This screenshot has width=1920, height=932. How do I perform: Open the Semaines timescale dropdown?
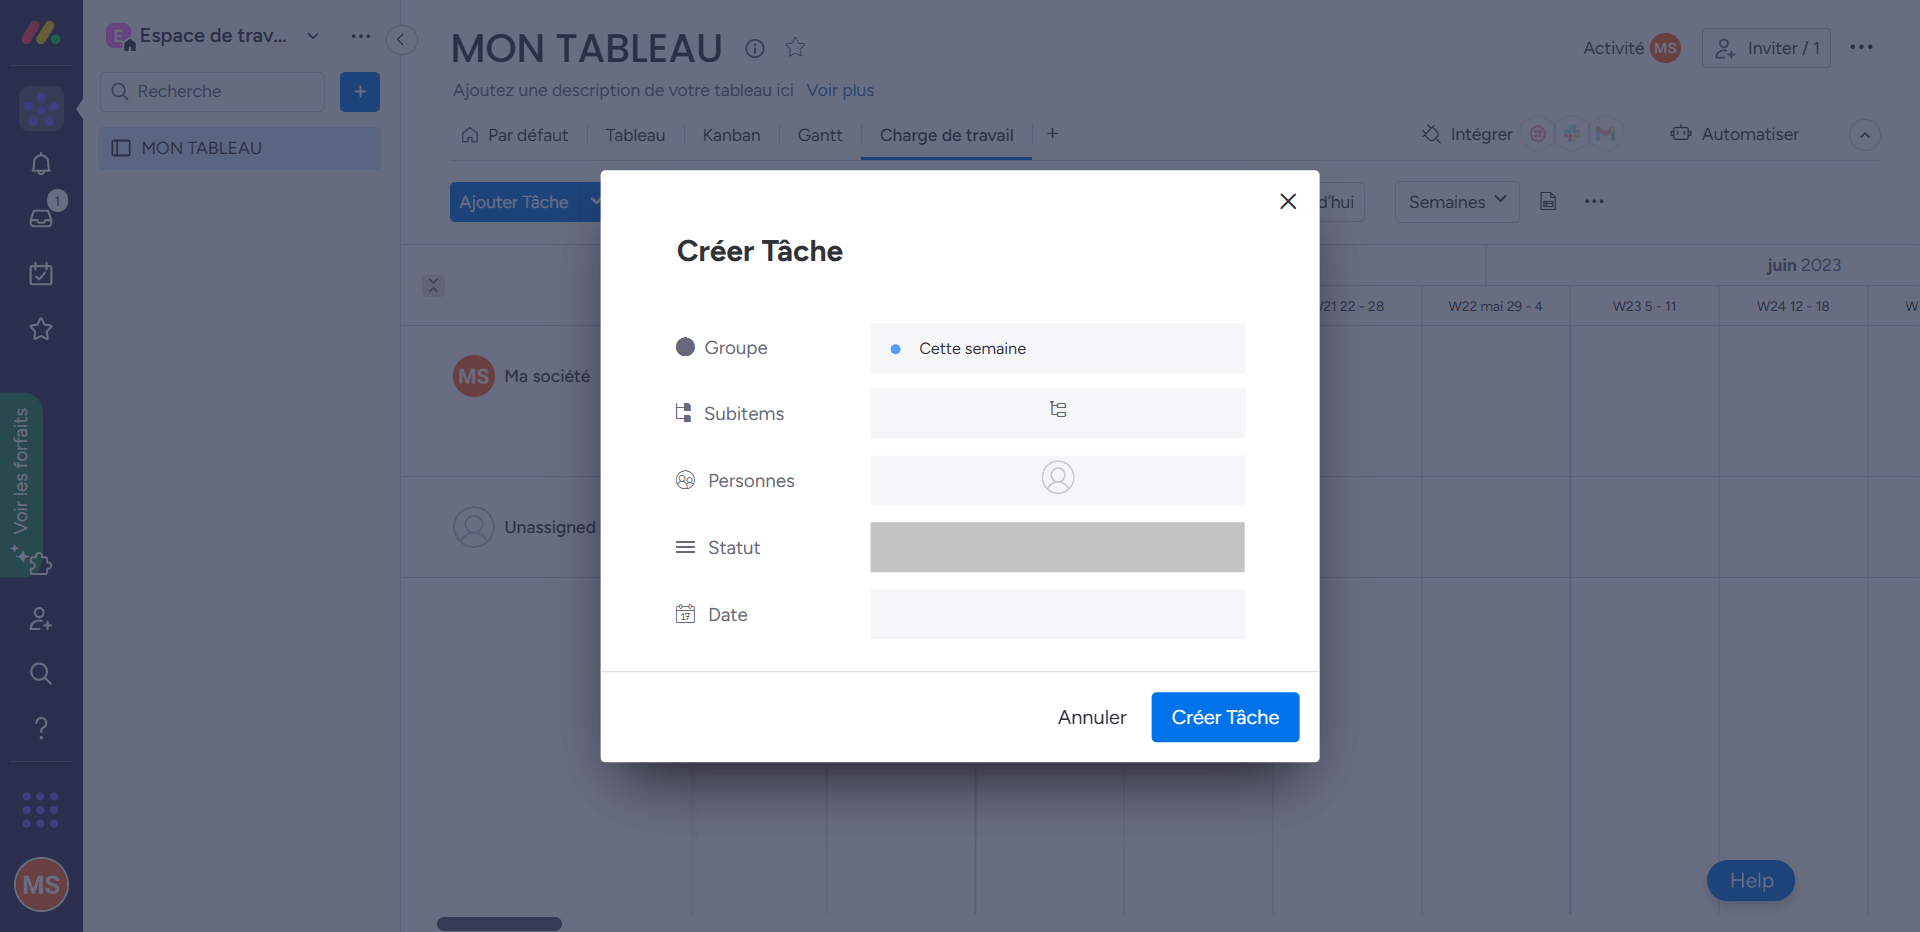[1457, 202]
